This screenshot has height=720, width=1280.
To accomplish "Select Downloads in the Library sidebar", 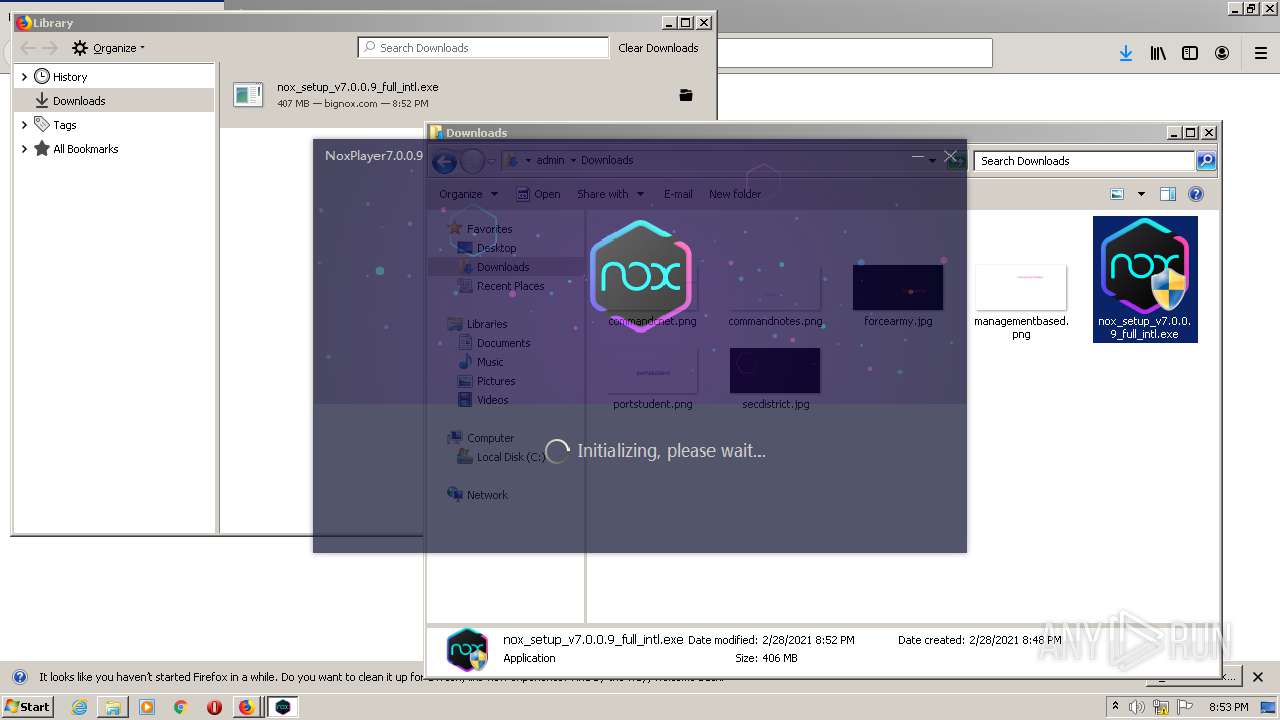I will coord(114,101).
